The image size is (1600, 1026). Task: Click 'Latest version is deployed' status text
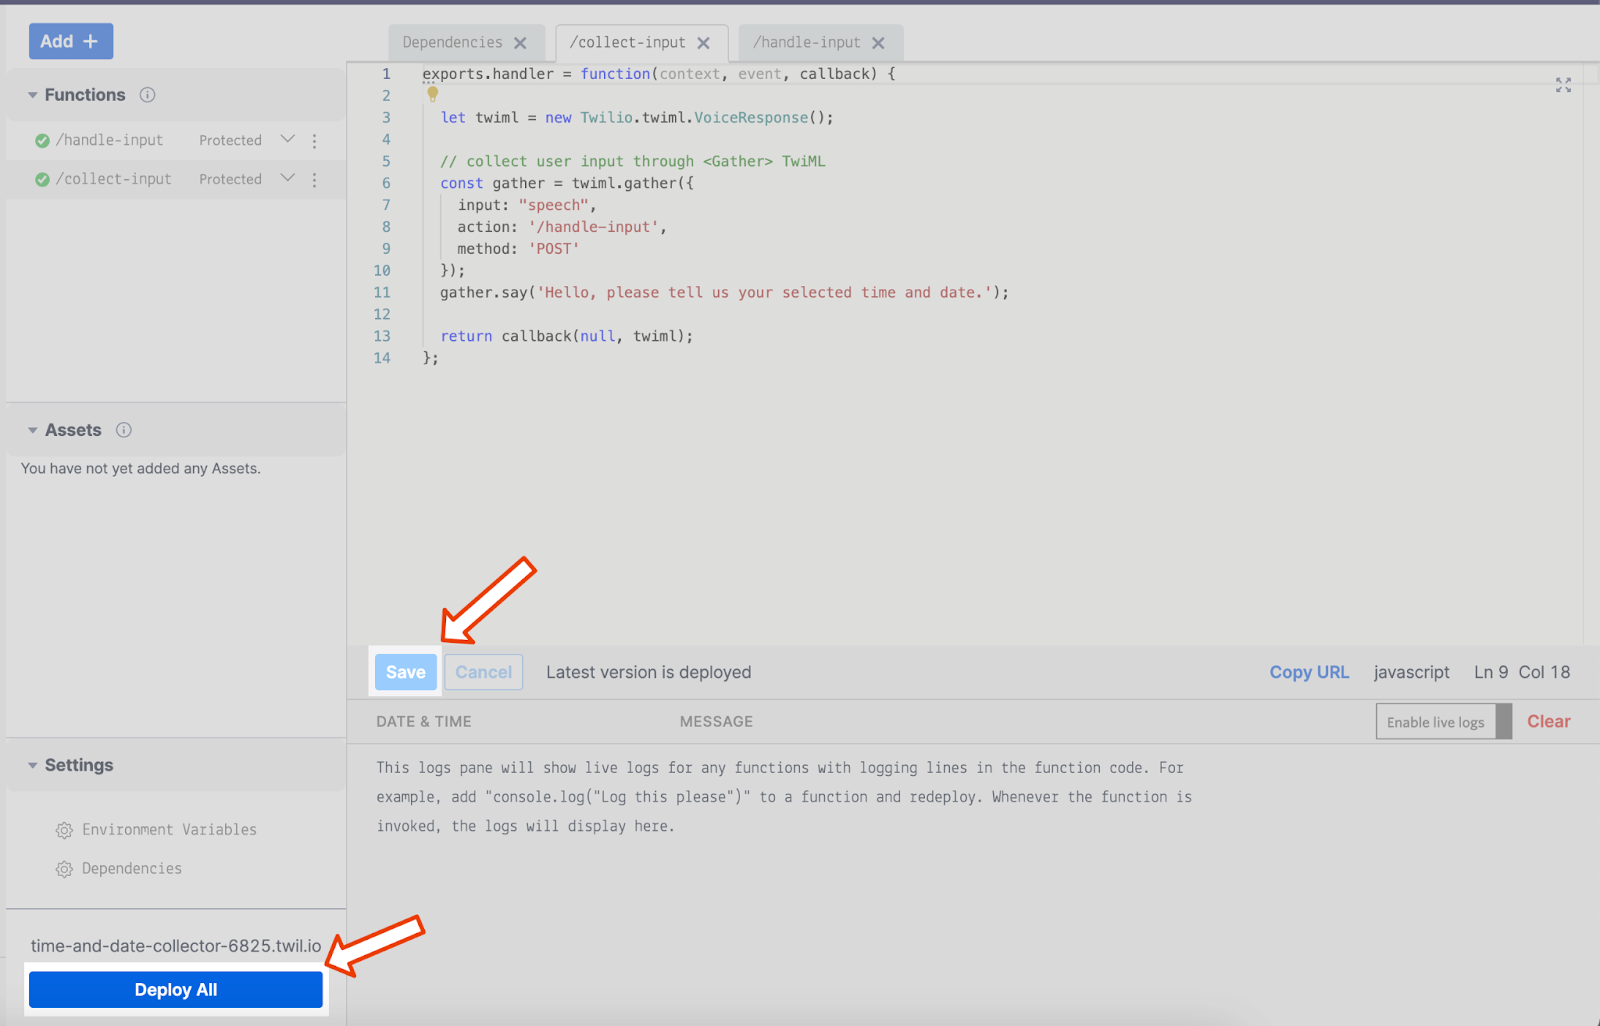click(x=648, y=672)
